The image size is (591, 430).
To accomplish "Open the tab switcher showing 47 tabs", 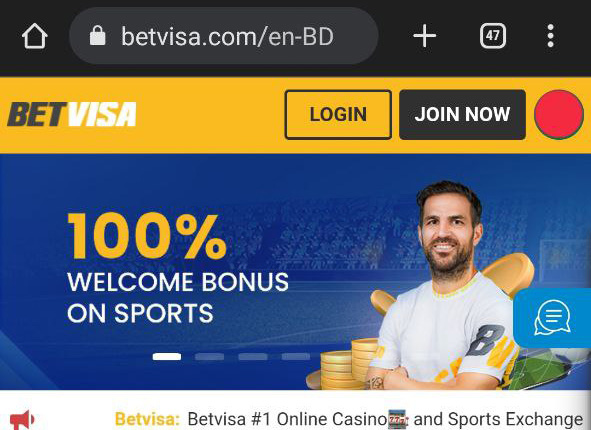I will [x=493, y=36].
